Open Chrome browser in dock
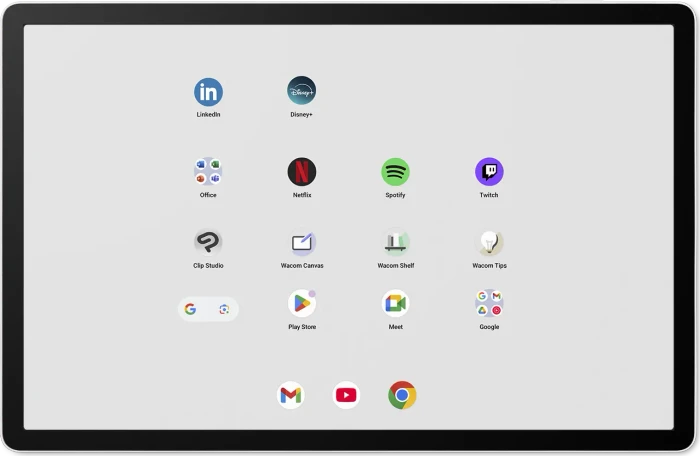700x456 pixels. [402, 395]
